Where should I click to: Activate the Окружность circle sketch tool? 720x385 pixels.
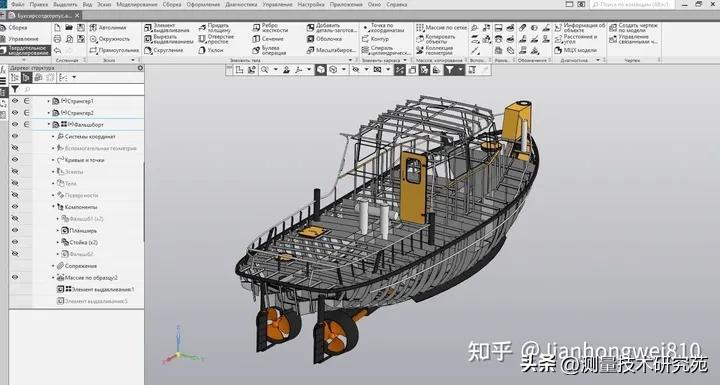[x=109, y=39]
